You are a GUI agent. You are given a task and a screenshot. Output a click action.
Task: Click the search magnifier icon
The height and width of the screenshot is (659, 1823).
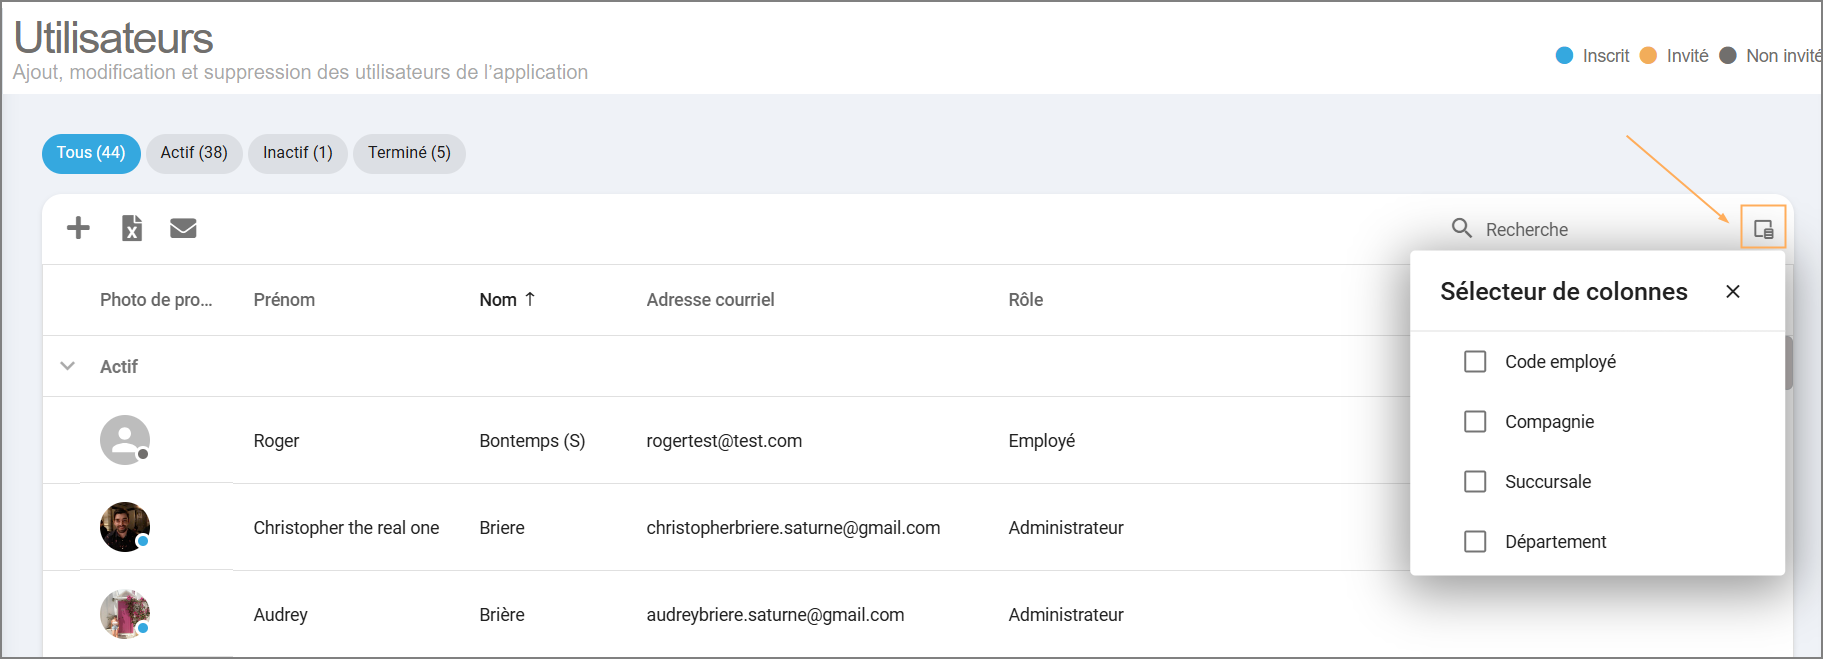point(1461,229)
